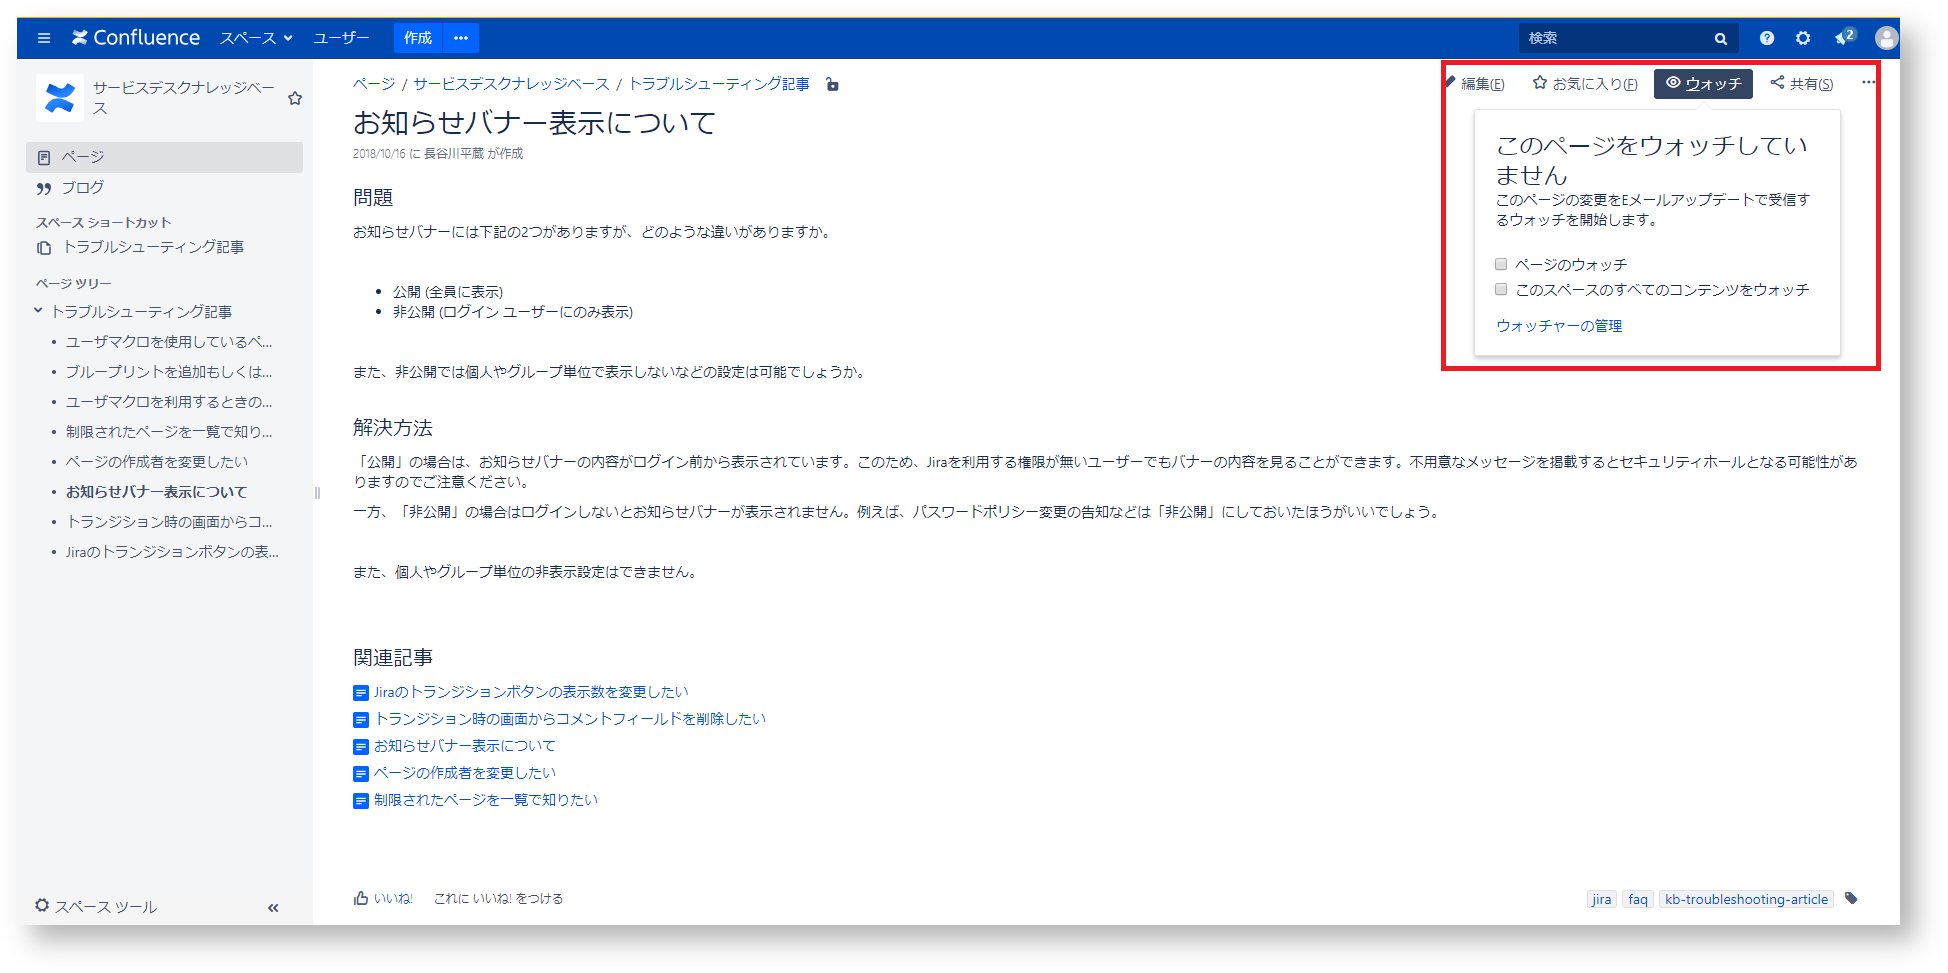Select お知らせバナー表示について tree page
The image size is (1948, 973).
click(156, 492)
